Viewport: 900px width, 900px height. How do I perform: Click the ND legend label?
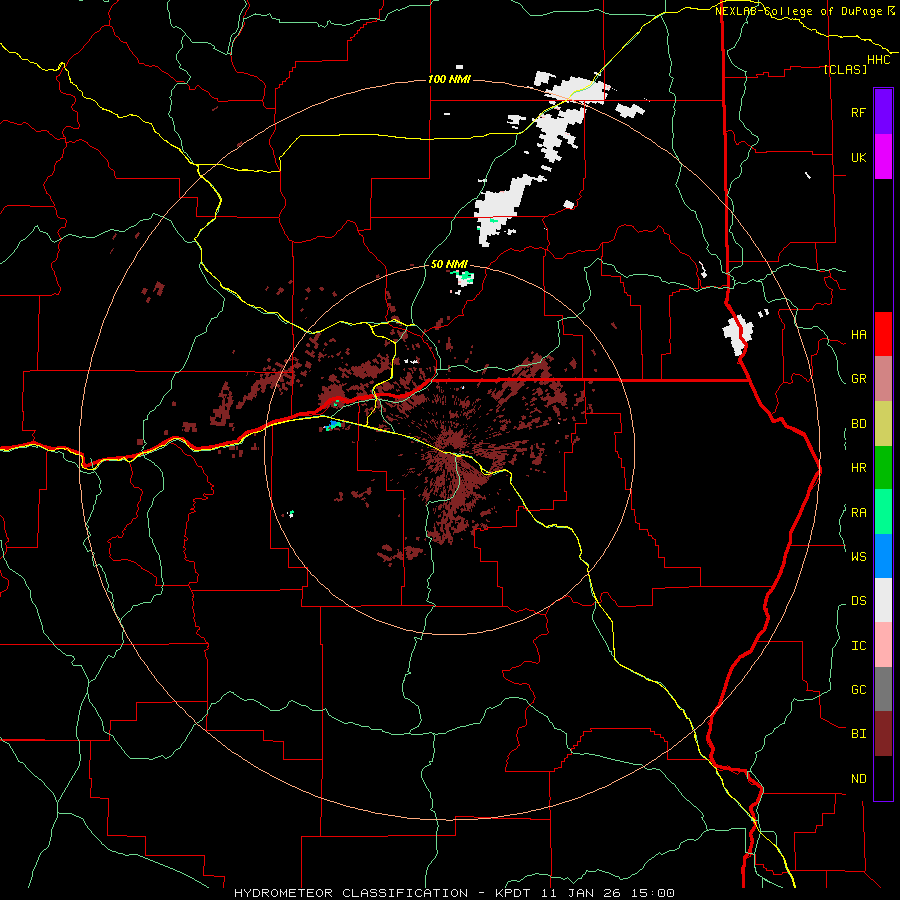[858, 778]
